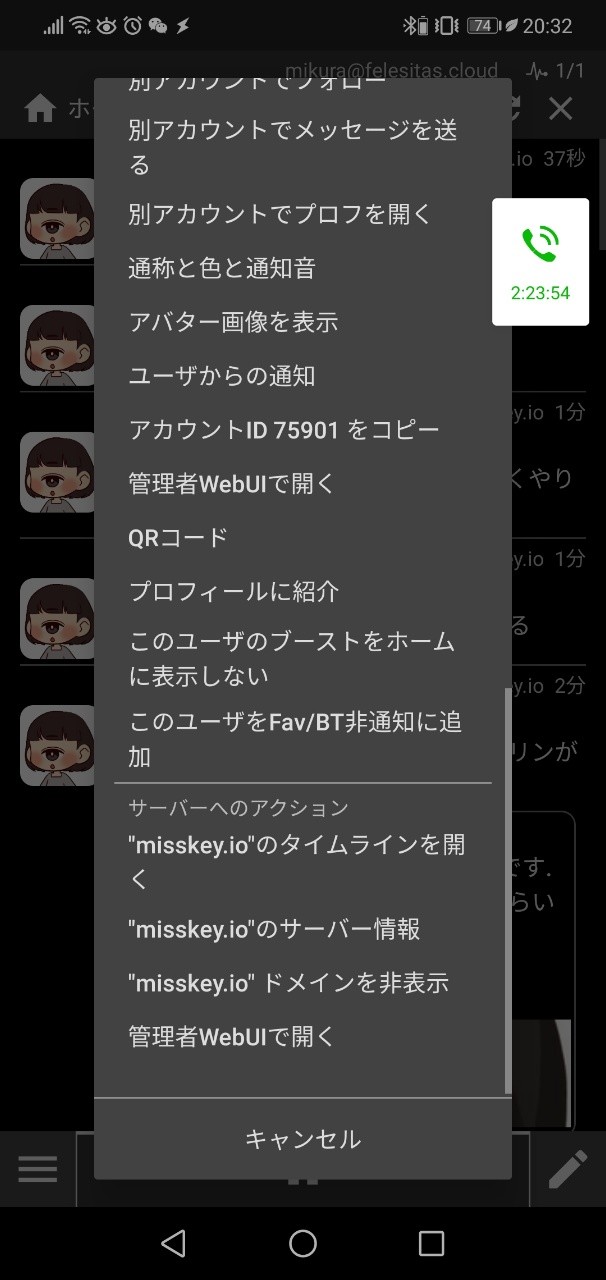Close column with the X icon
Viewport: 606px width, 1280px height.
560,109
